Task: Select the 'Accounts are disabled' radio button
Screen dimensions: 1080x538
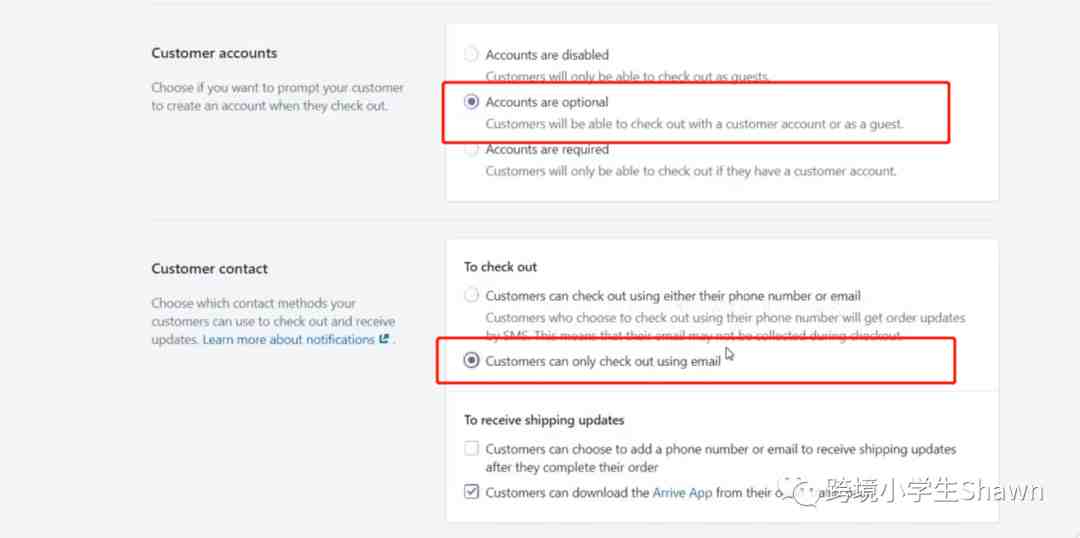Action: [x=471, y=55]
